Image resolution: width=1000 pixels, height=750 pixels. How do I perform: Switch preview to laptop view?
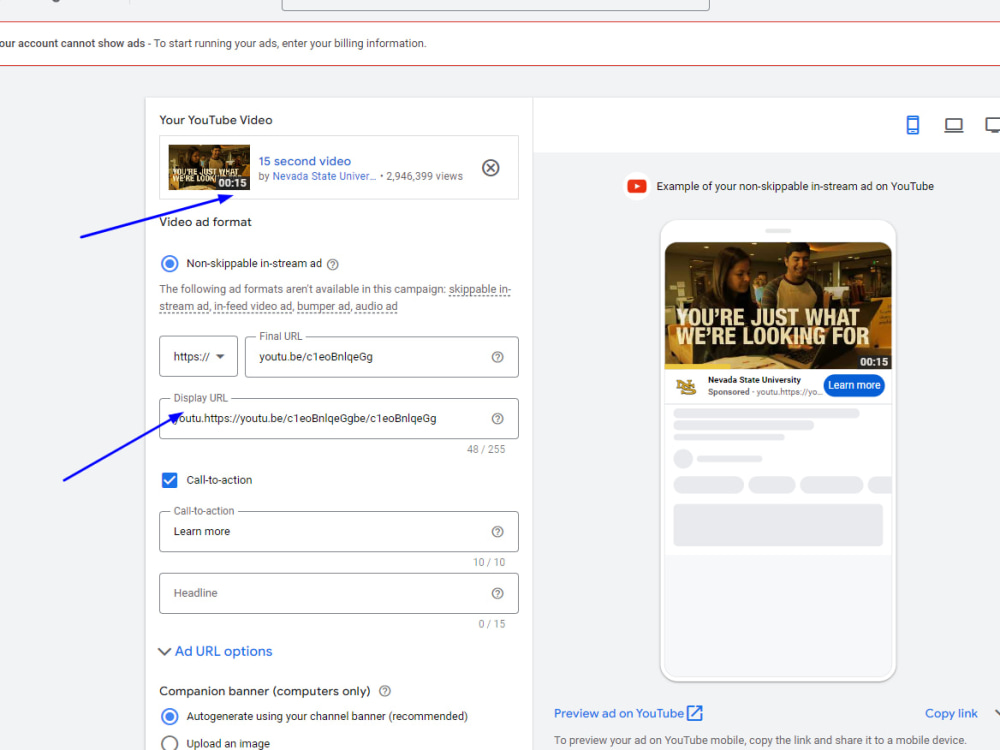coord(953,125)
